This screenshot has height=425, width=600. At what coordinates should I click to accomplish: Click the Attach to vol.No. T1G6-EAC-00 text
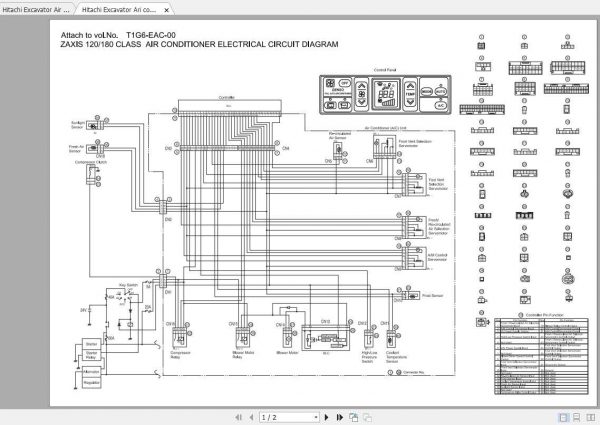tap(118, 35)
